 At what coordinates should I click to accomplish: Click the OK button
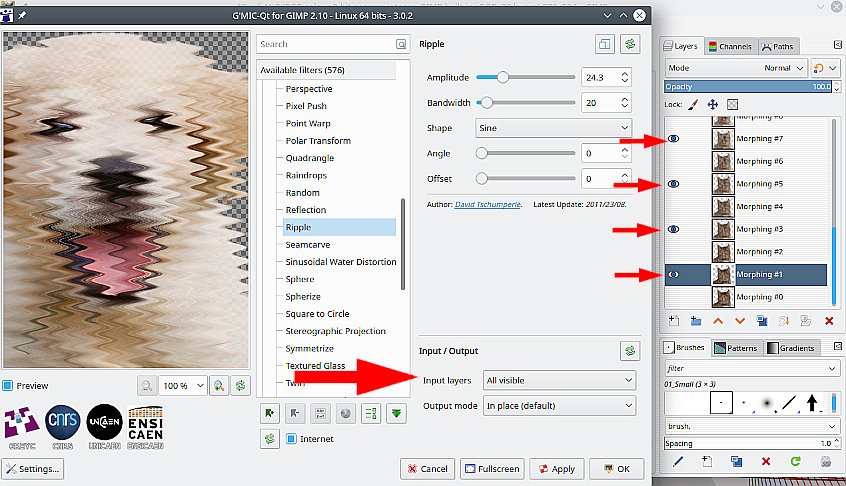point(617,469)
